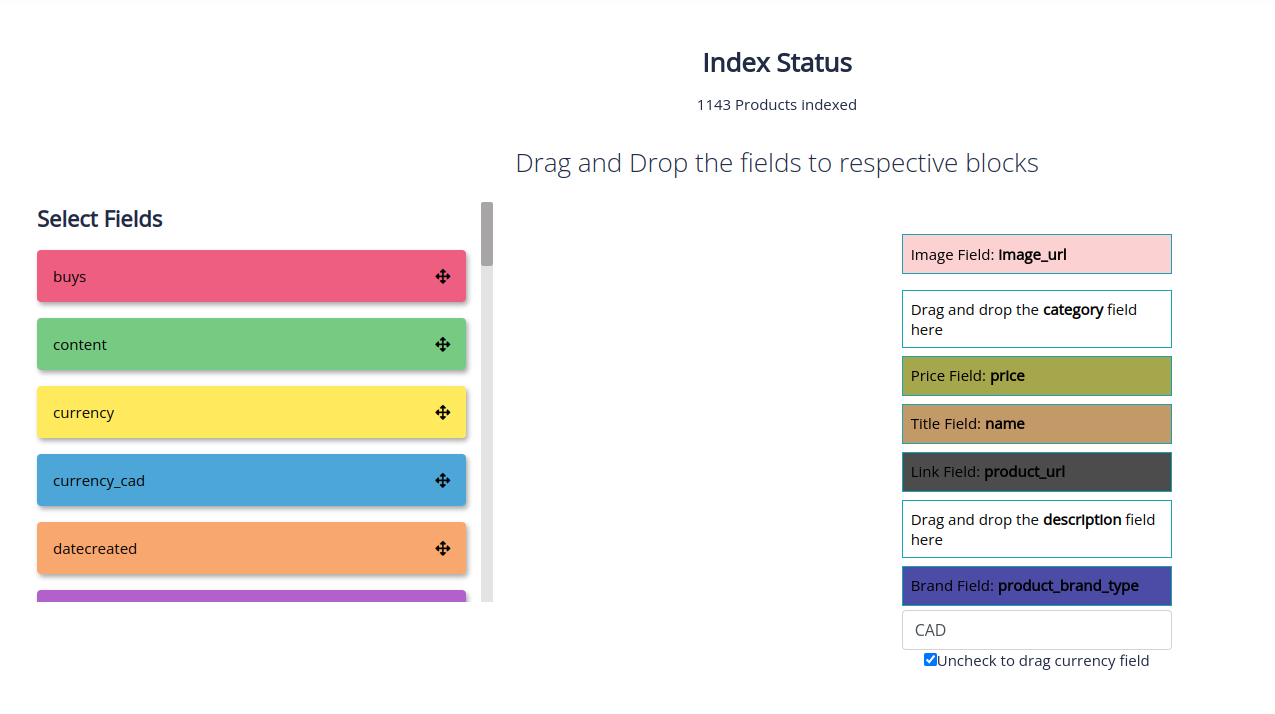Click the Price Field price block
Image resolution: width=1275 pixels, height=714 pixels.
(1036, 376)
